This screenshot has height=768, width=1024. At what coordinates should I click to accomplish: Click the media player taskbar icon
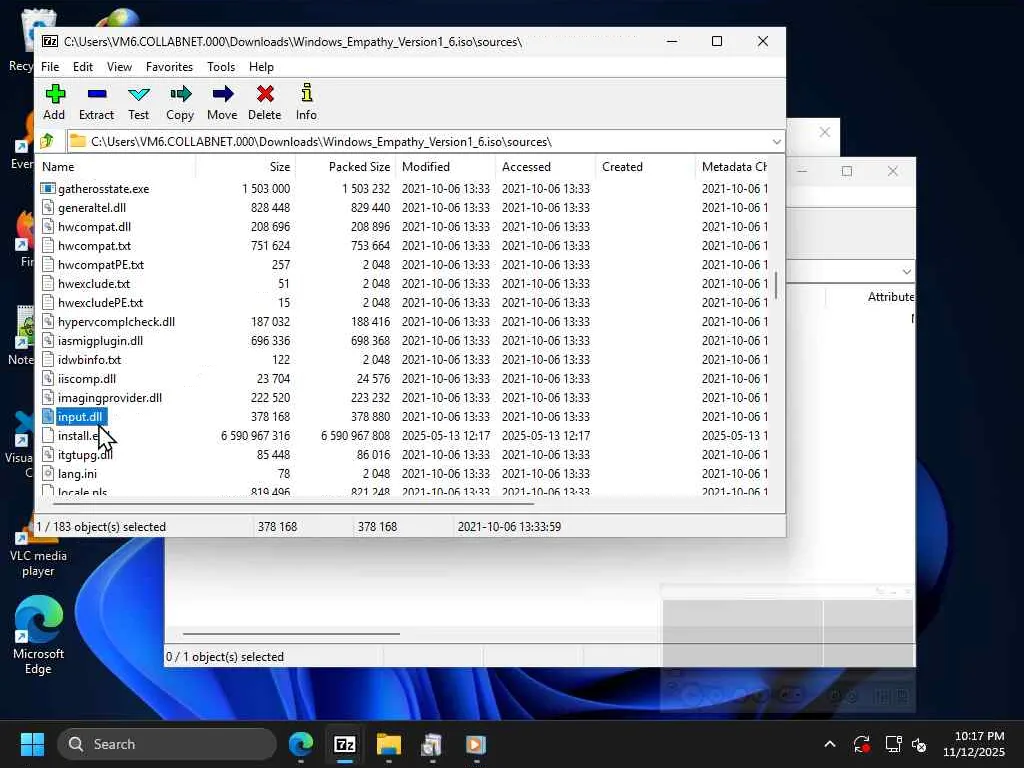click(x=476, y=744)
